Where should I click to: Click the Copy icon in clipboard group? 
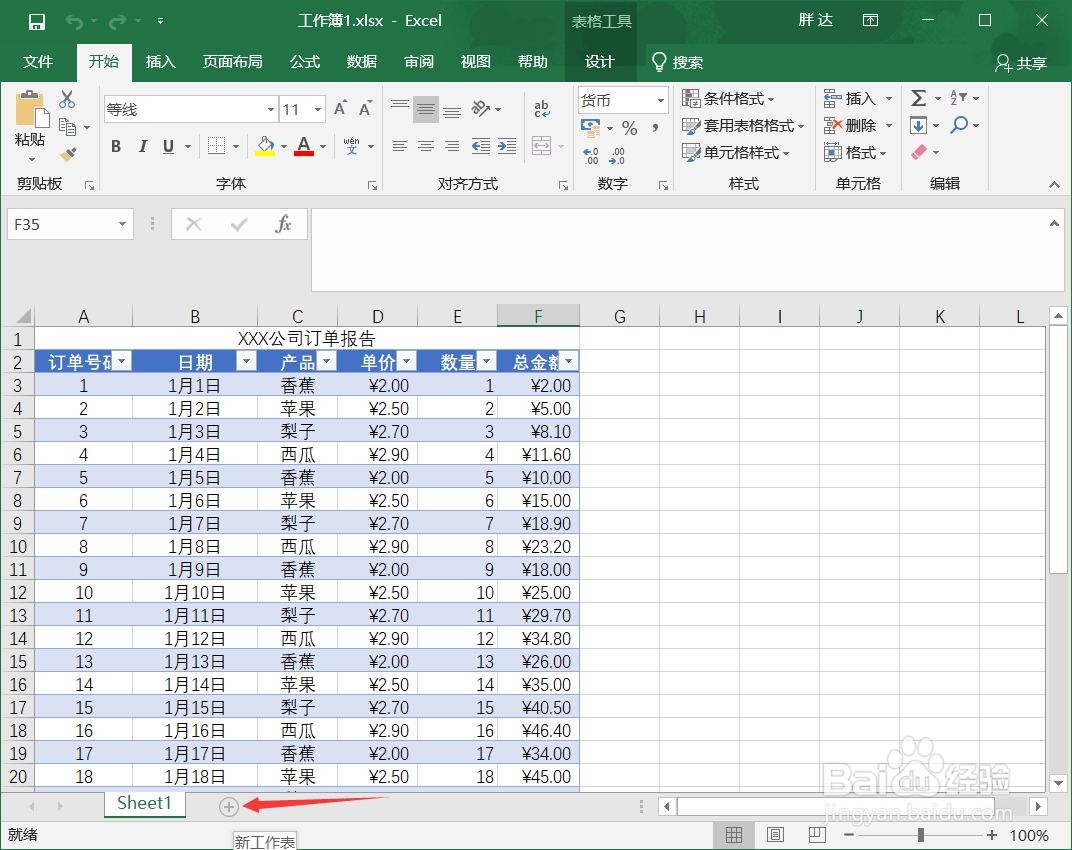[67, 127]
